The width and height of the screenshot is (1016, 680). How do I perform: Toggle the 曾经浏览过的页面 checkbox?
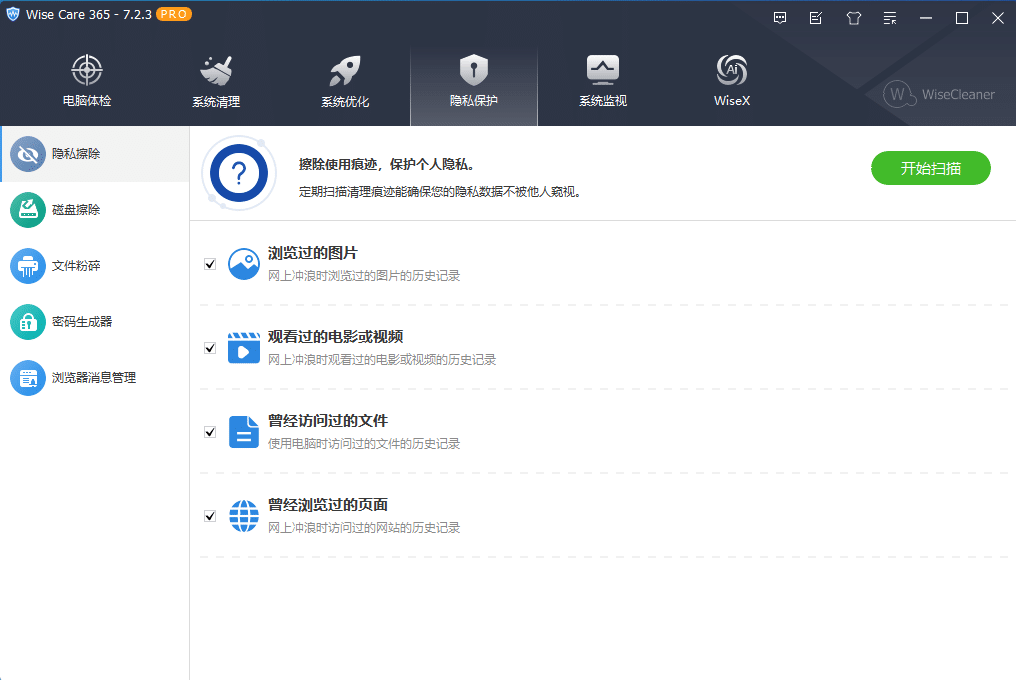click(x=210, y=516)
